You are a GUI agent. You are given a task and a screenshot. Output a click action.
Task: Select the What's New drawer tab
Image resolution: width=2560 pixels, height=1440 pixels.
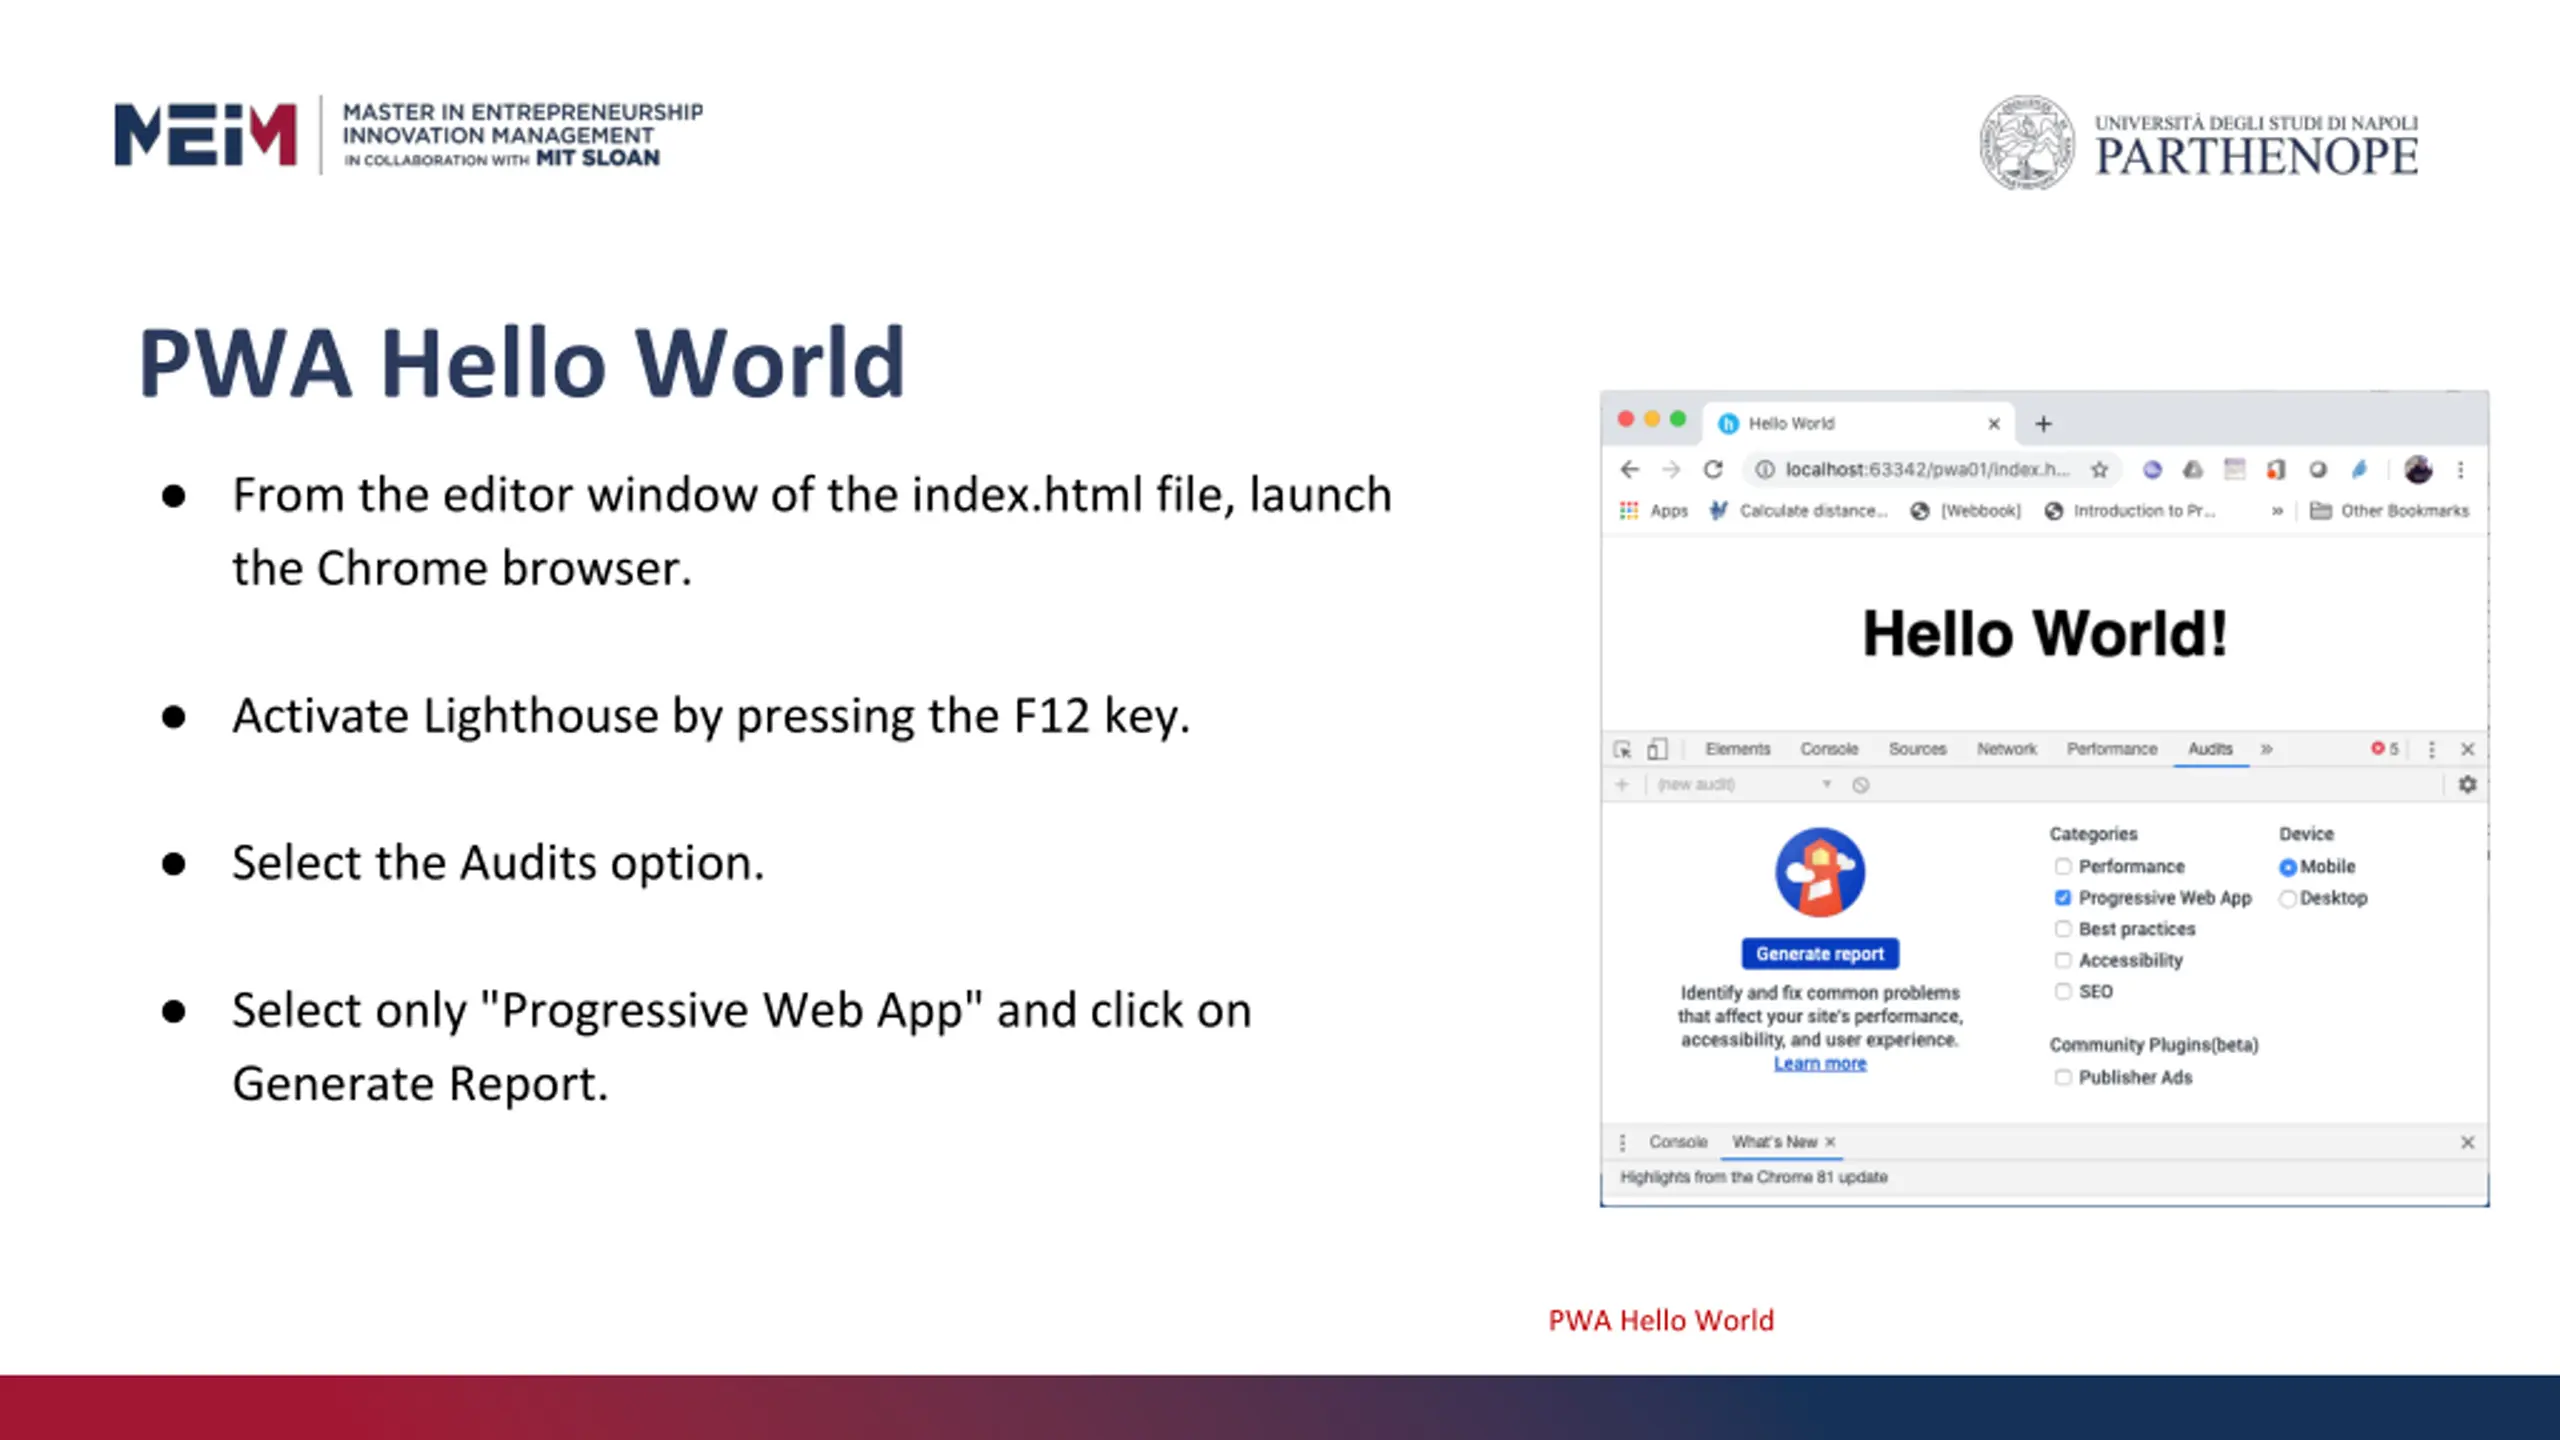(1774, 1142)
